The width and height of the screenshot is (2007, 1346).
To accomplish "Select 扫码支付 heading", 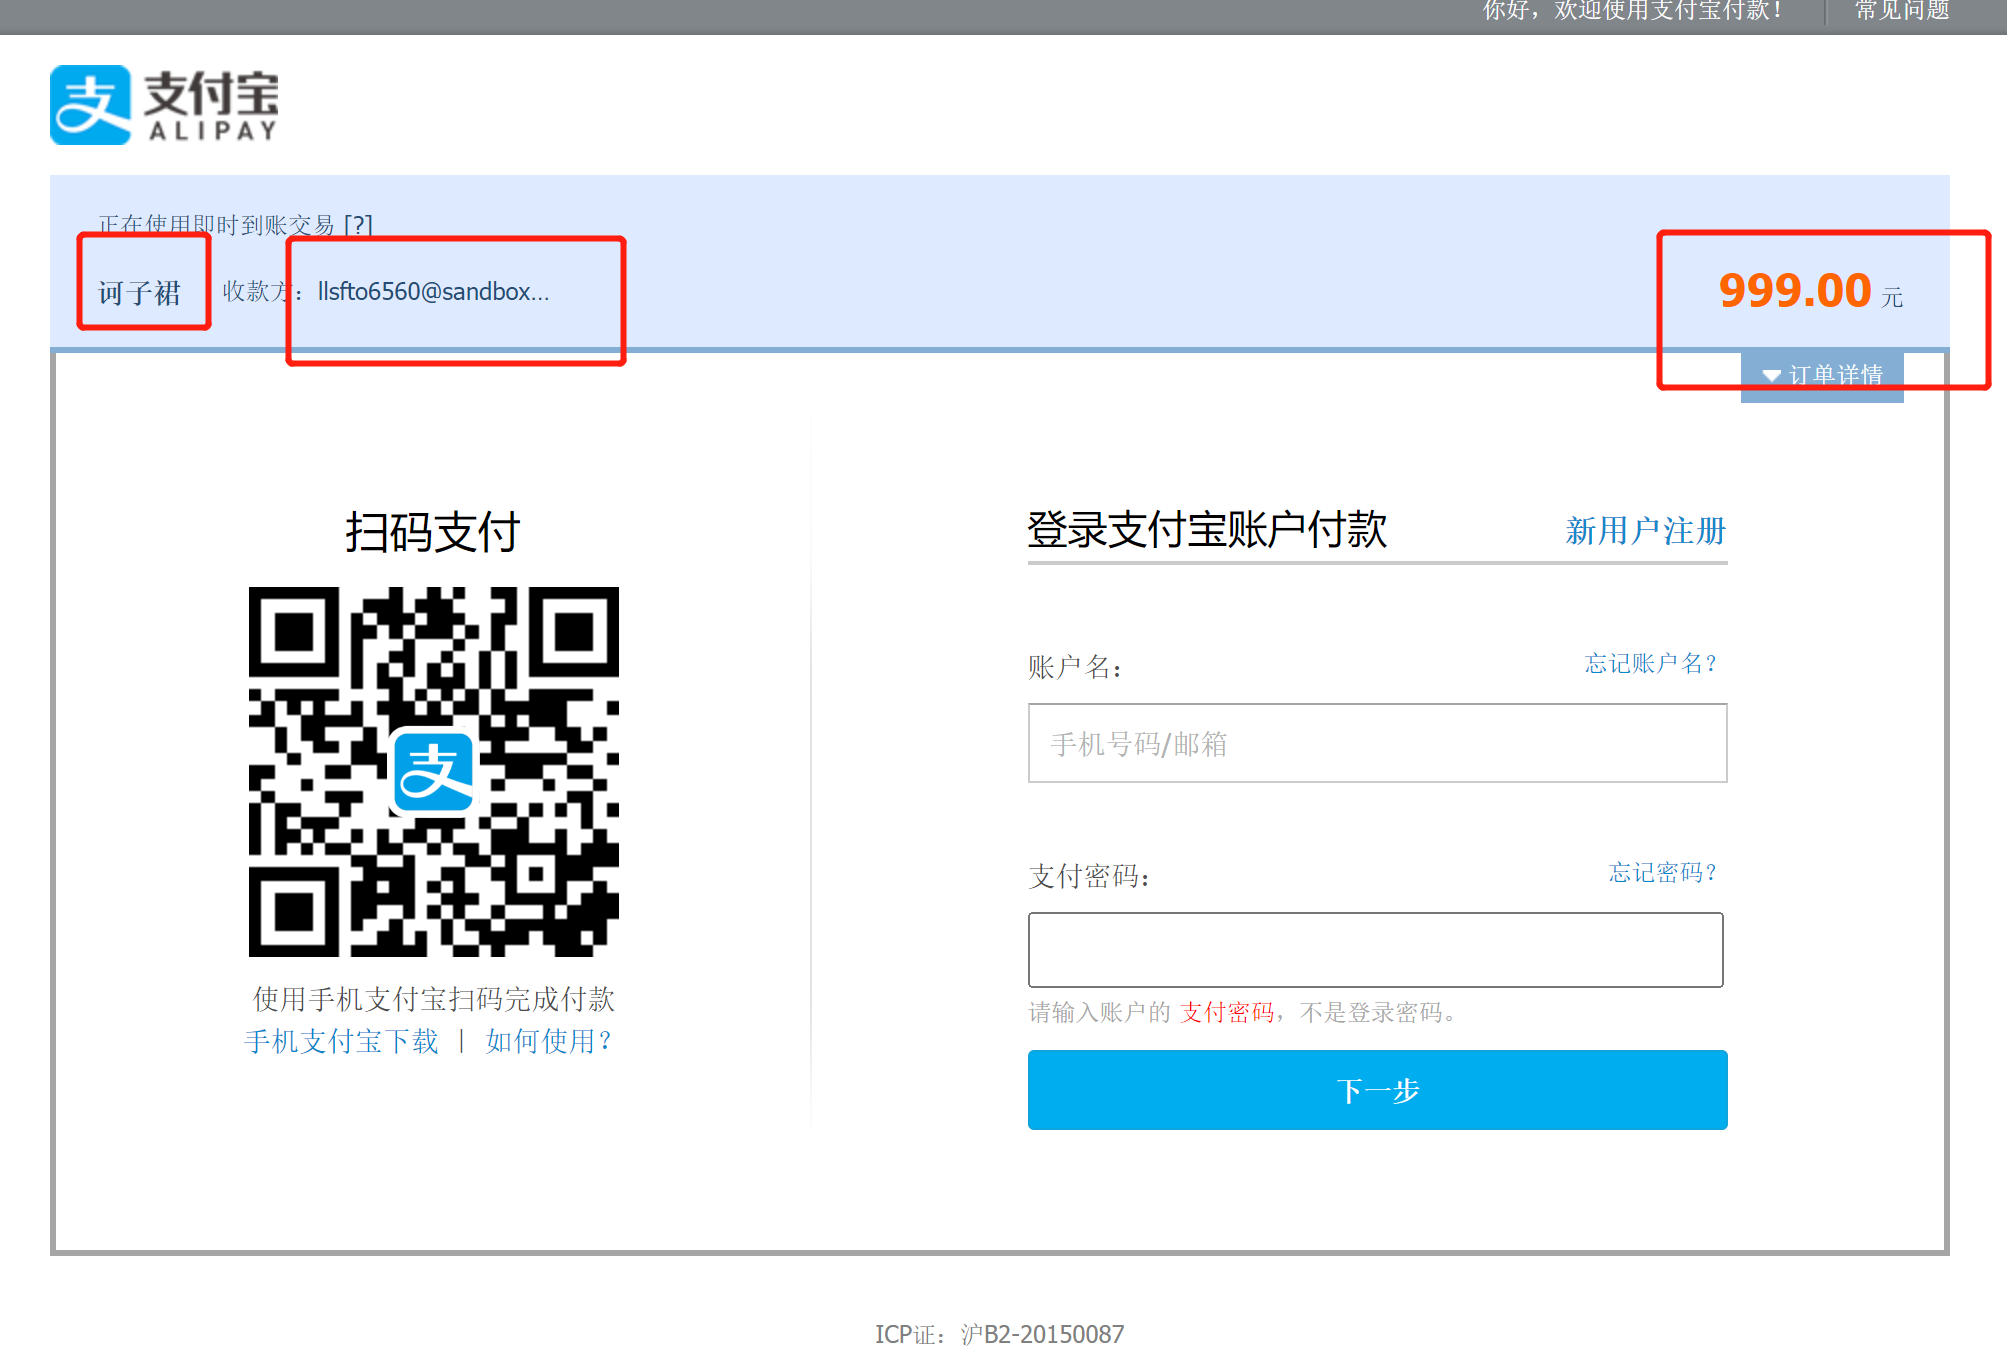I will (432, 531).
